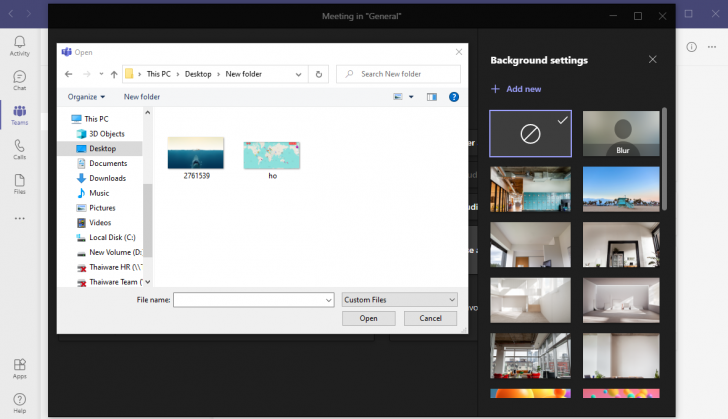
Task: Open Chat in the Teams sidebar
Action: [20, 80]
